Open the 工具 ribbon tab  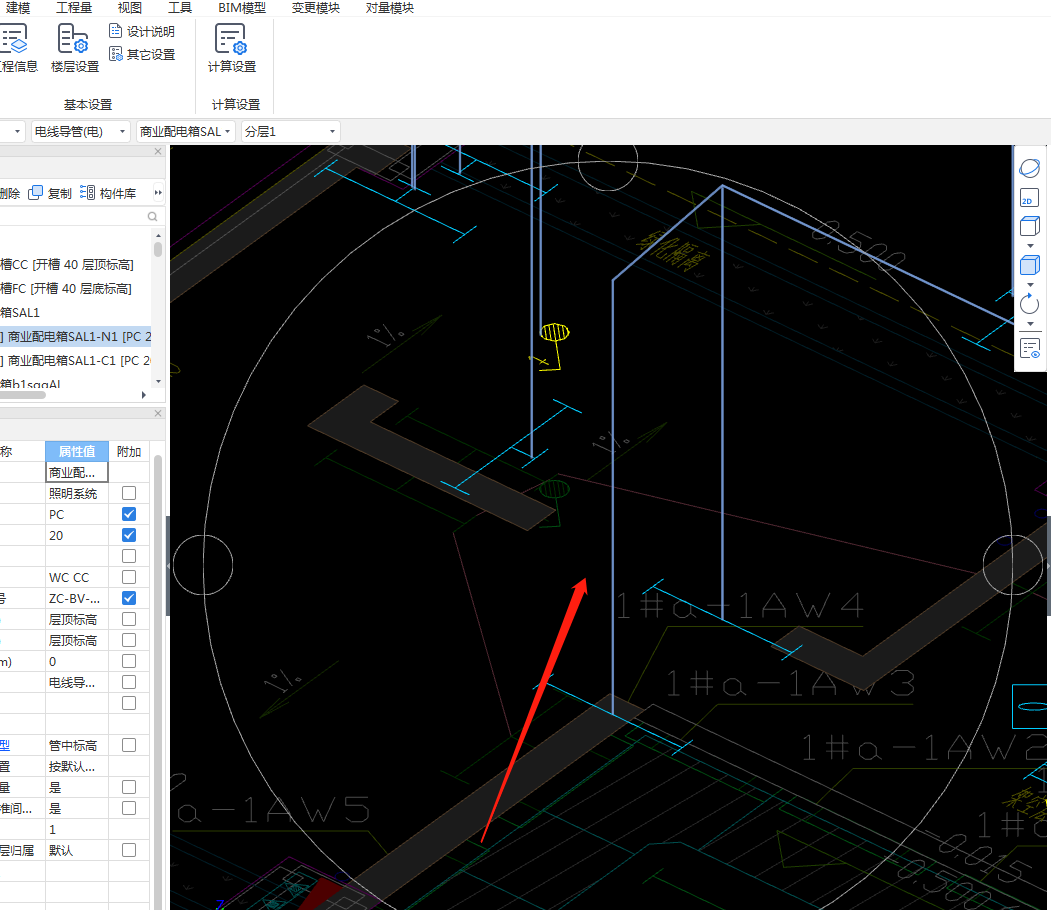tap(180, 8)
